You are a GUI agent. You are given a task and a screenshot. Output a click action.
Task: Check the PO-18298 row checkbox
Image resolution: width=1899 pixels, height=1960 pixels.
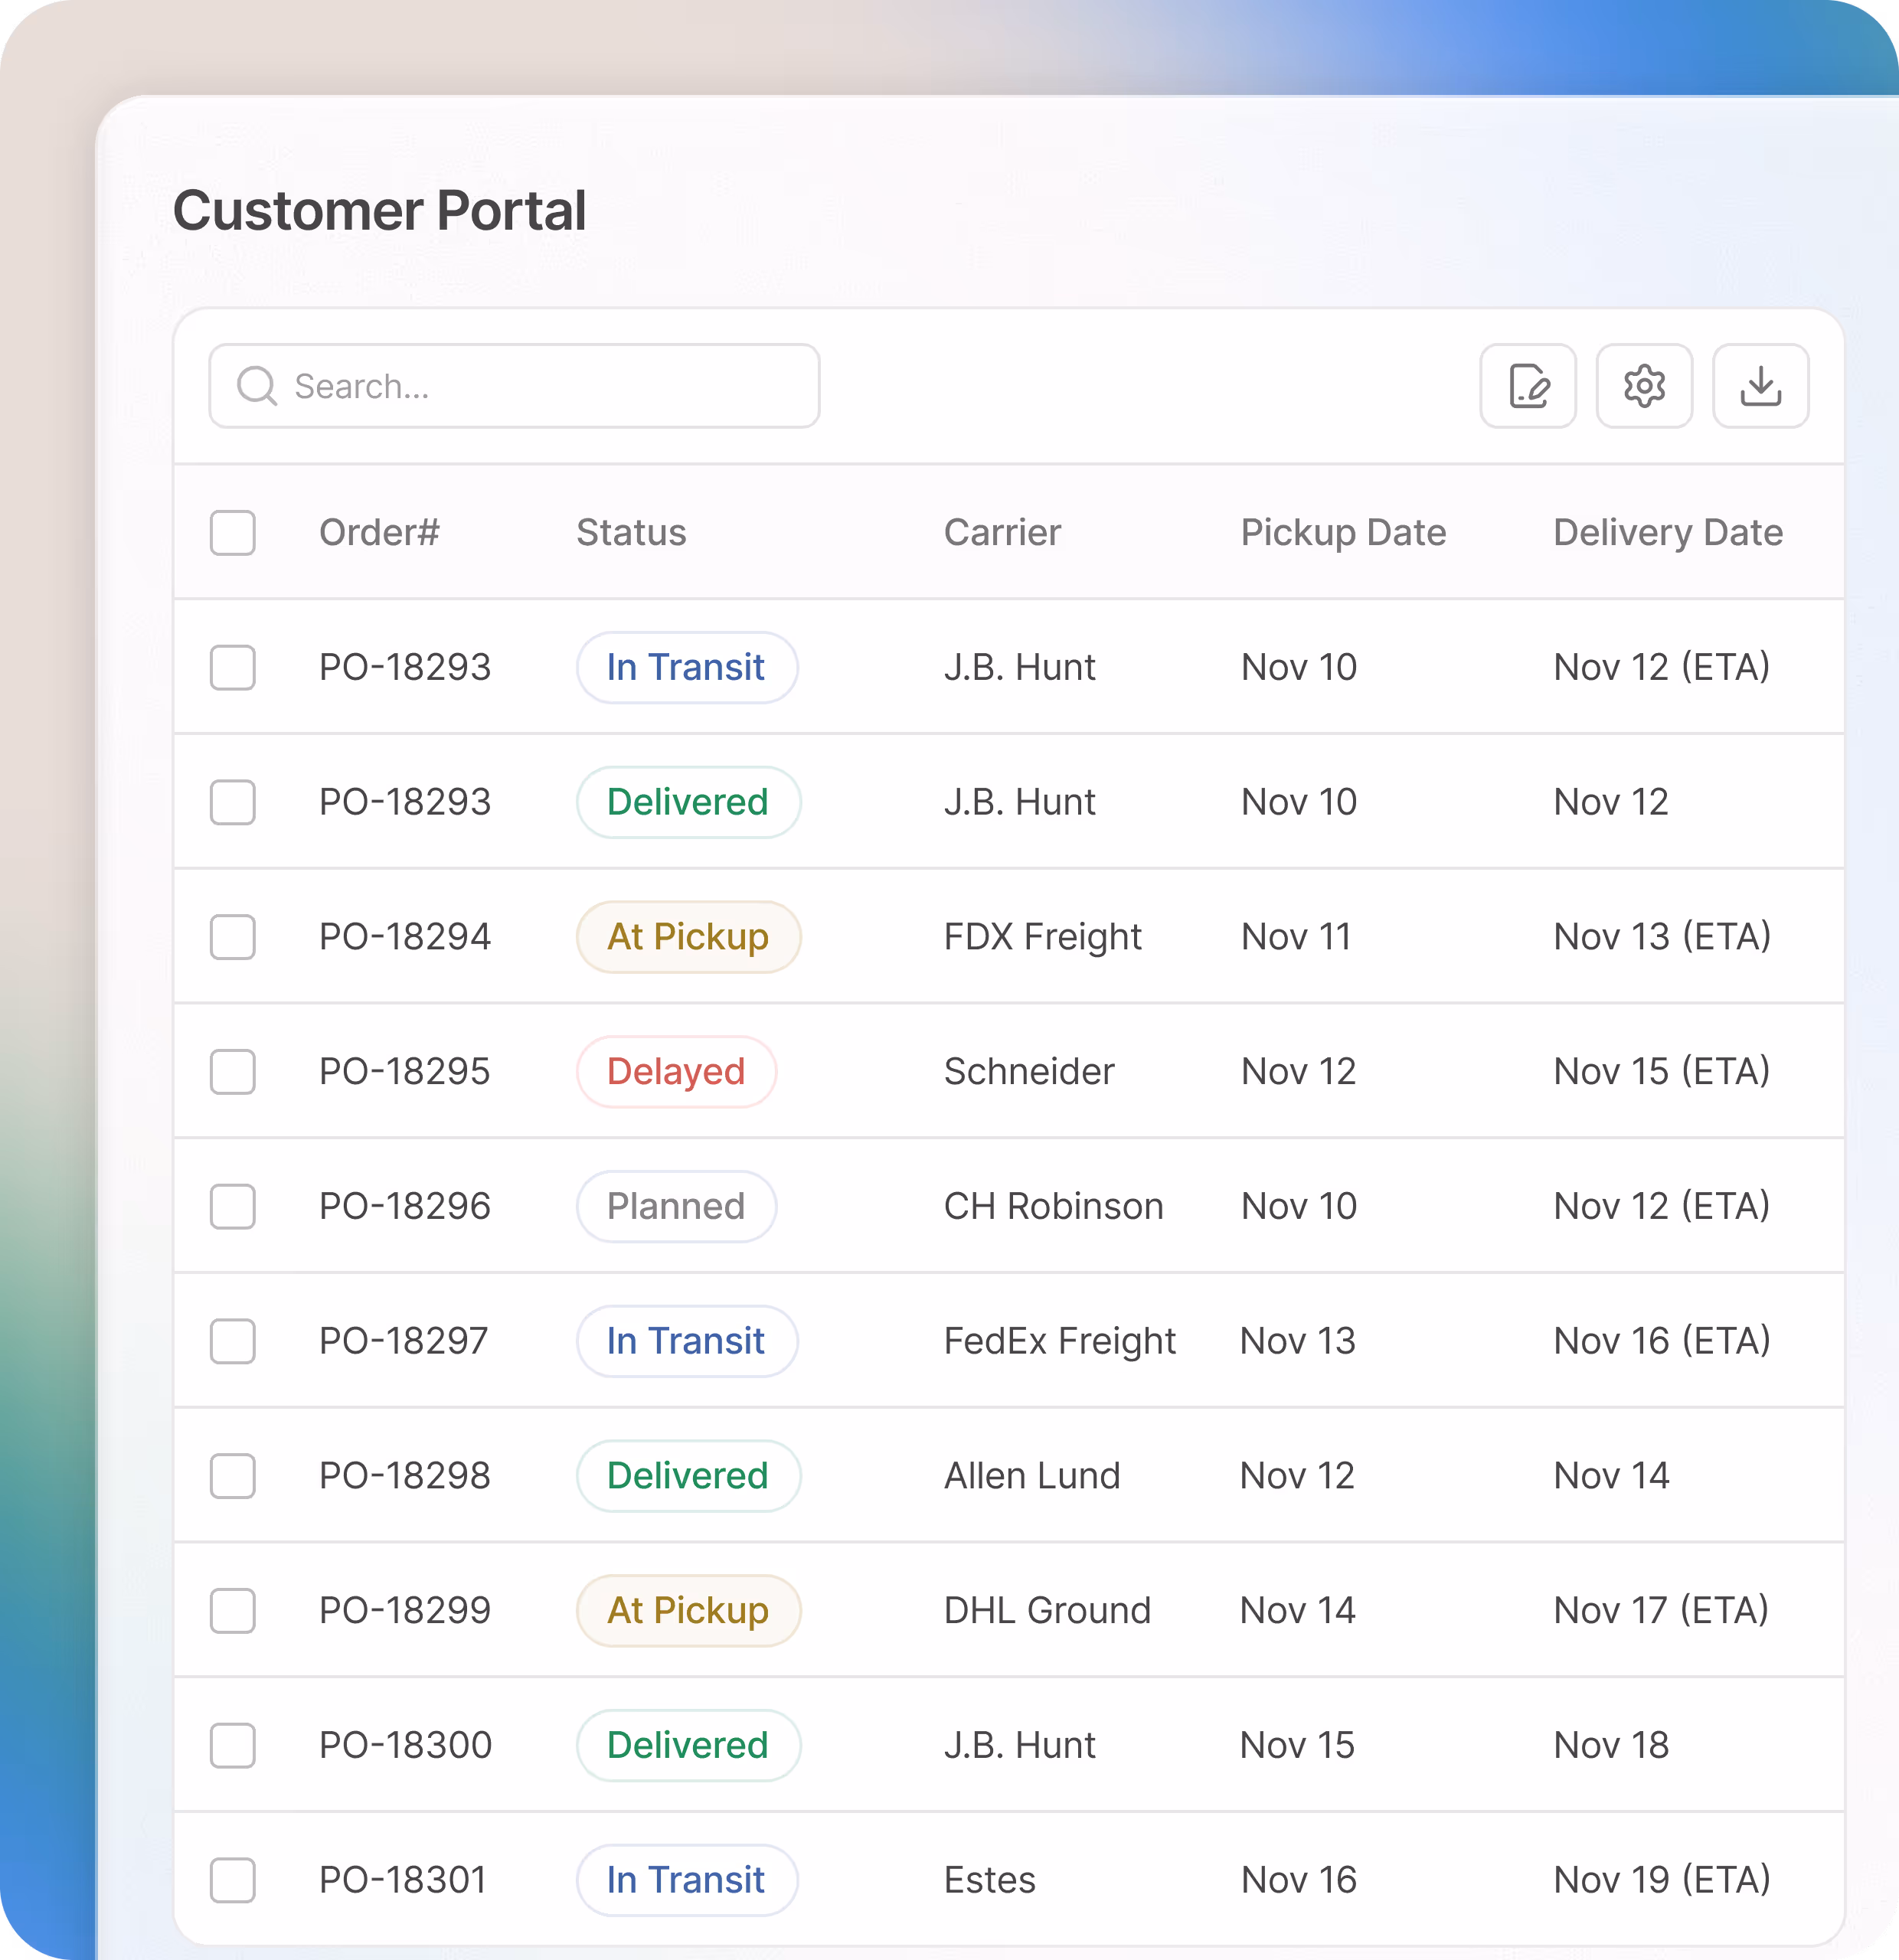click(x=232, y=1476)
